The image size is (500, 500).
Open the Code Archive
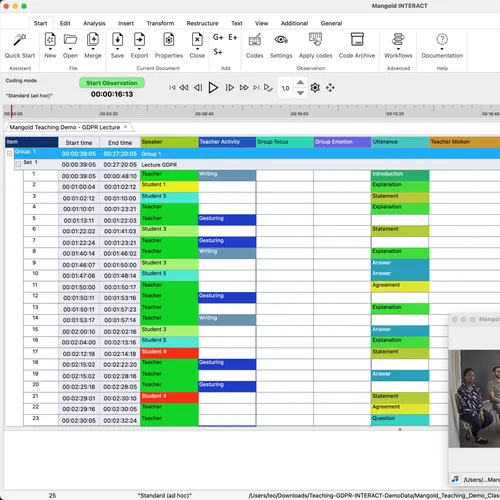click(357, 39)
